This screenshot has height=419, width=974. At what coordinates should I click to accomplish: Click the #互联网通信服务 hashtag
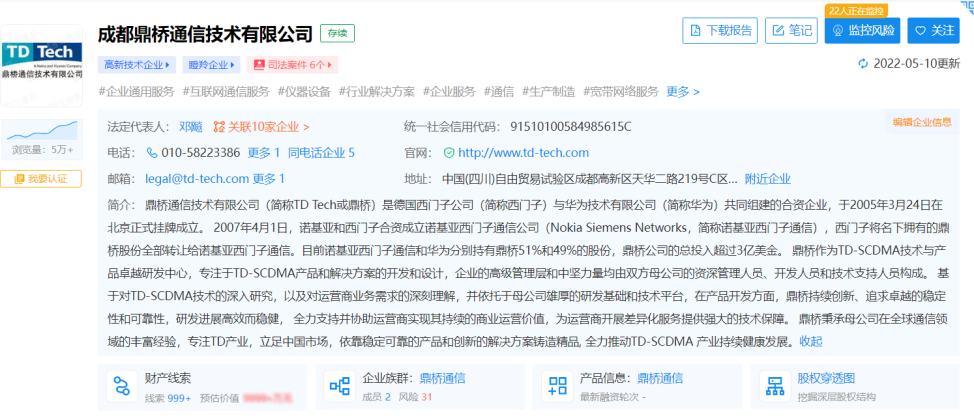226,92
